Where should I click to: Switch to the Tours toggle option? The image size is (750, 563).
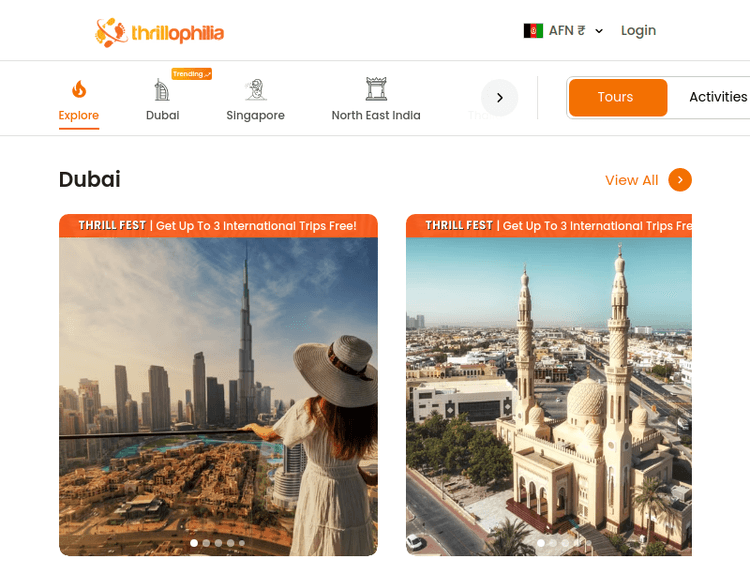pyautogui.click(x=618, y=97)
